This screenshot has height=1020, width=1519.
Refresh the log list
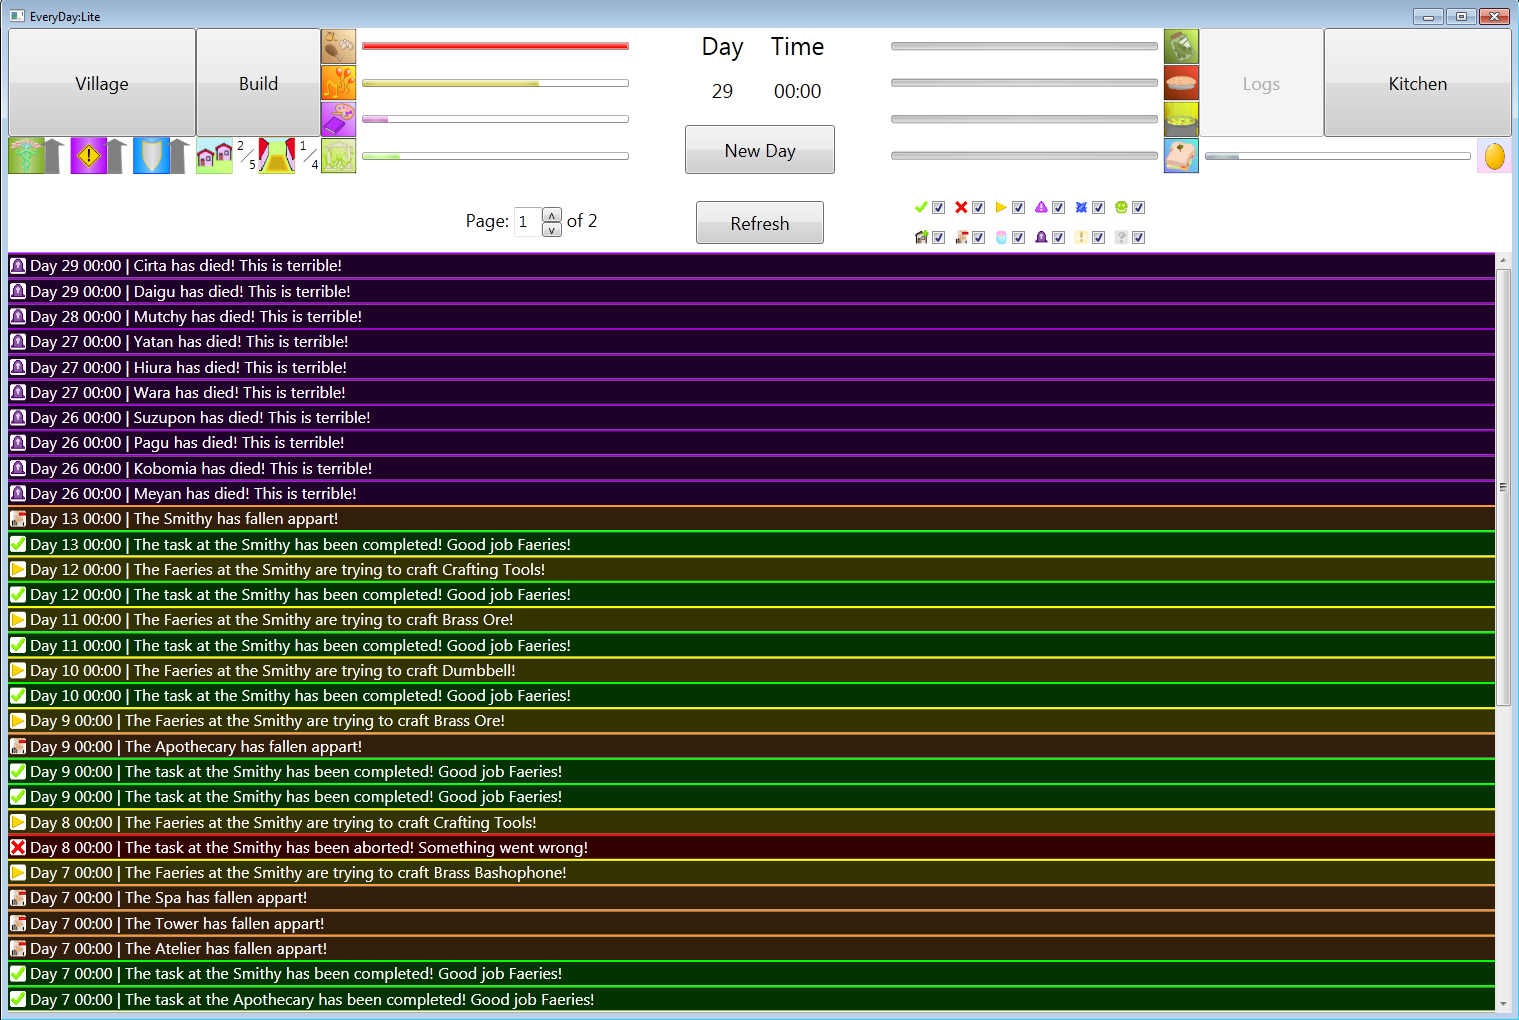click(x=760, y=223)
